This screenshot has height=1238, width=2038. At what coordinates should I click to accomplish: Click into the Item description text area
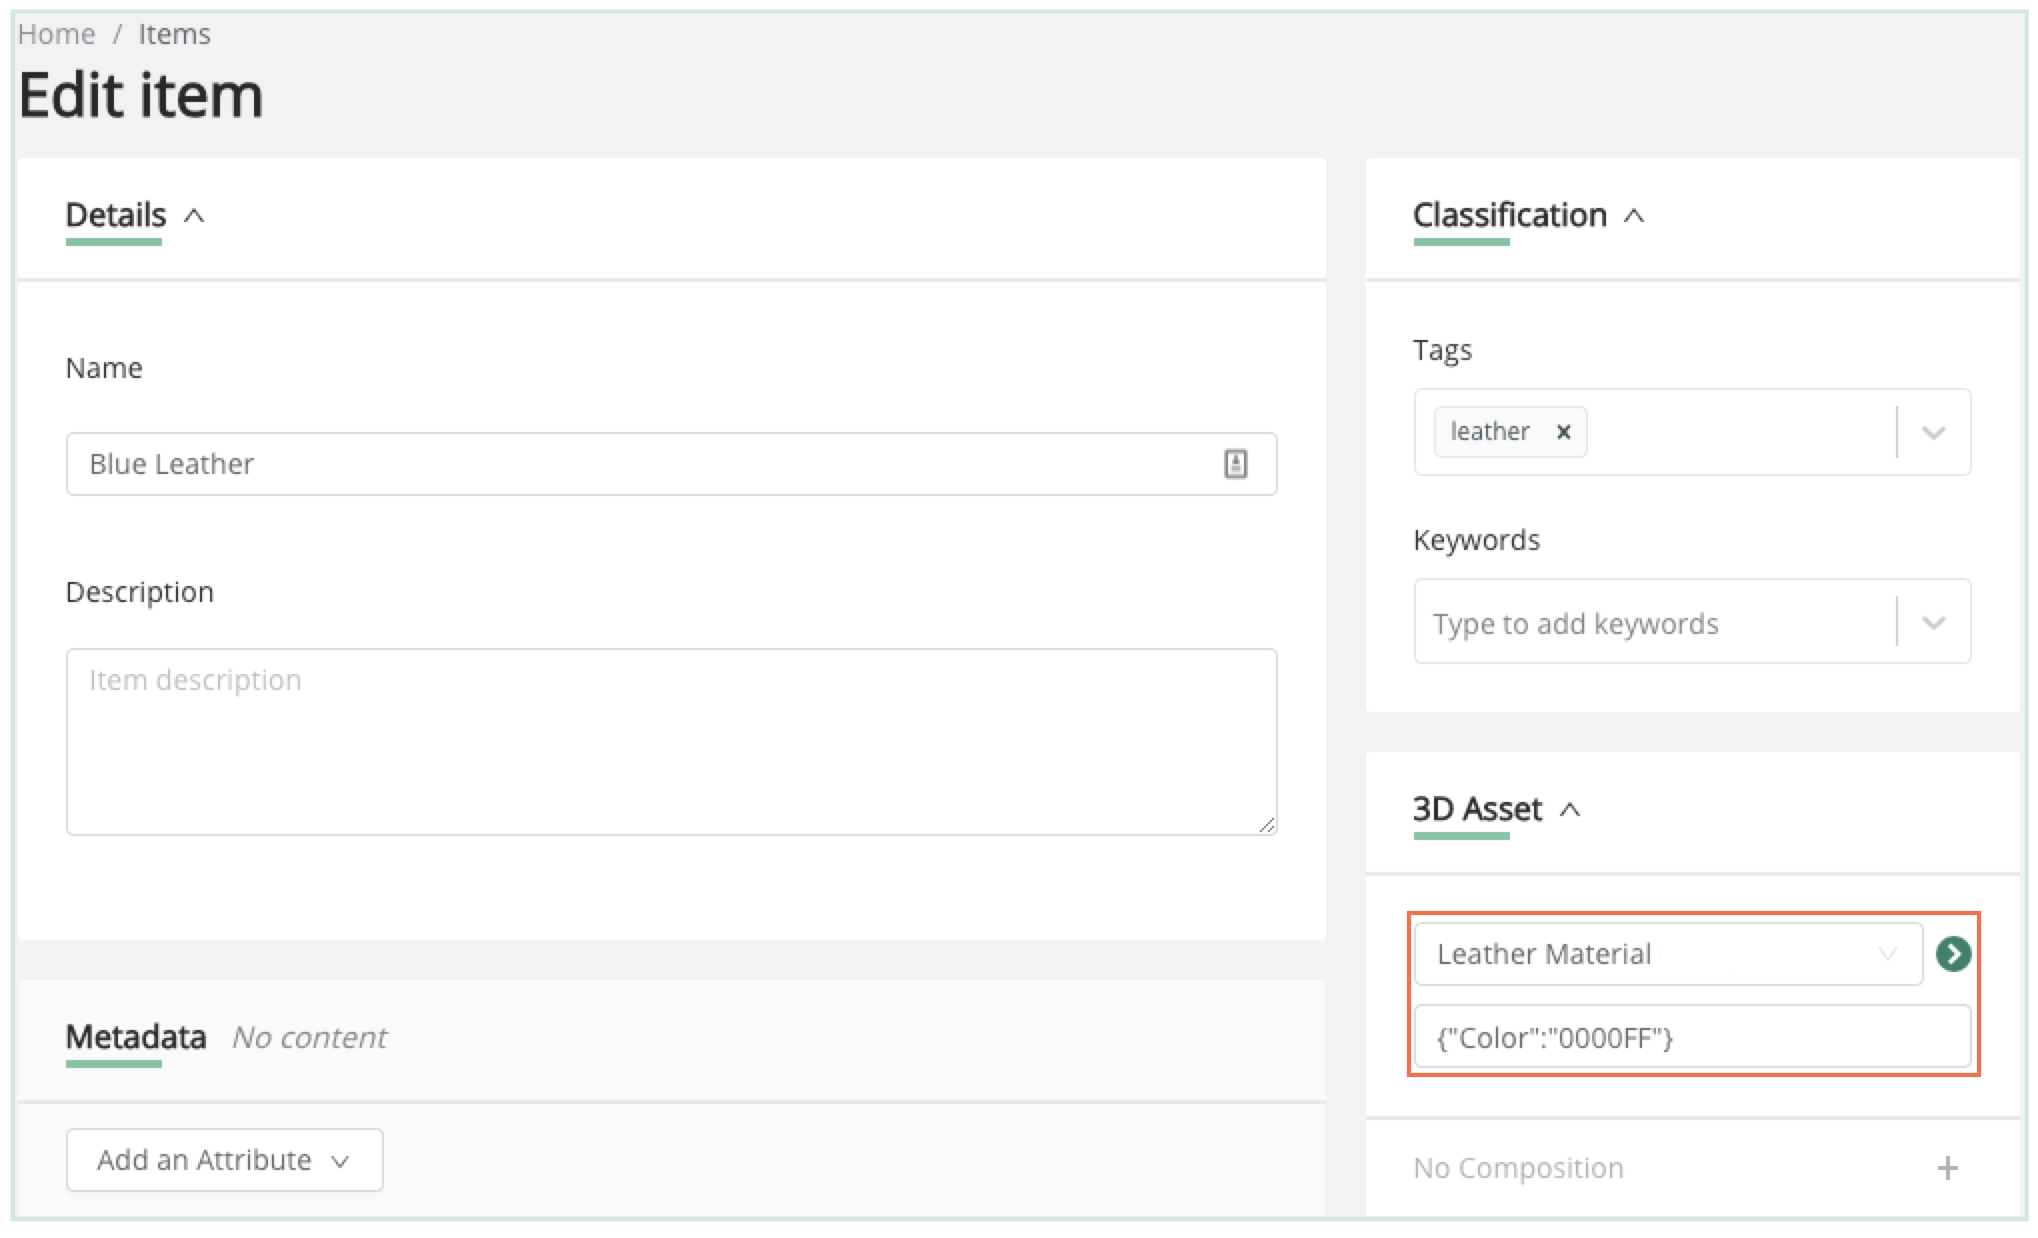tap(670, 742)
